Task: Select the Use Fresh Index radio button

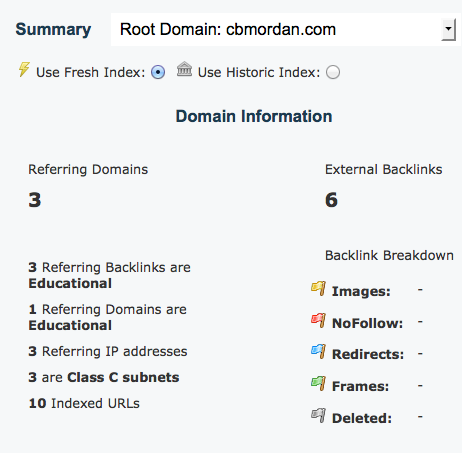Action: click(158, 72)
